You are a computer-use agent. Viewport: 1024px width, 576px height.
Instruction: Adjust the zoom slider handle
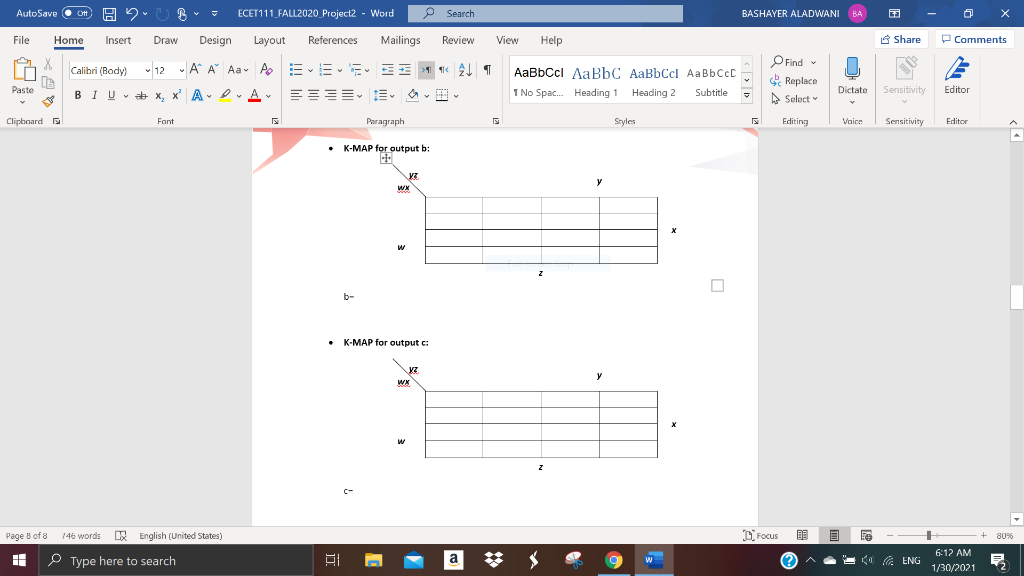(x=929, y=536)
